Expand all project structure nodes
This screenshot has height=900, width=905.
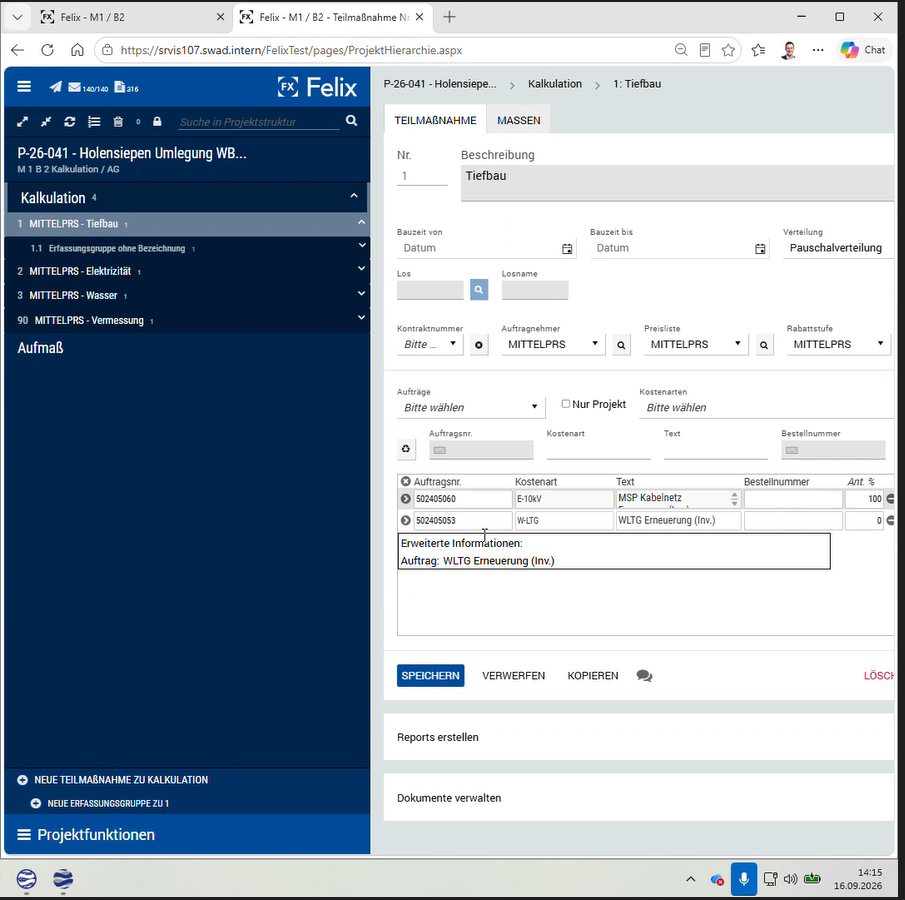tap(23, 122)
